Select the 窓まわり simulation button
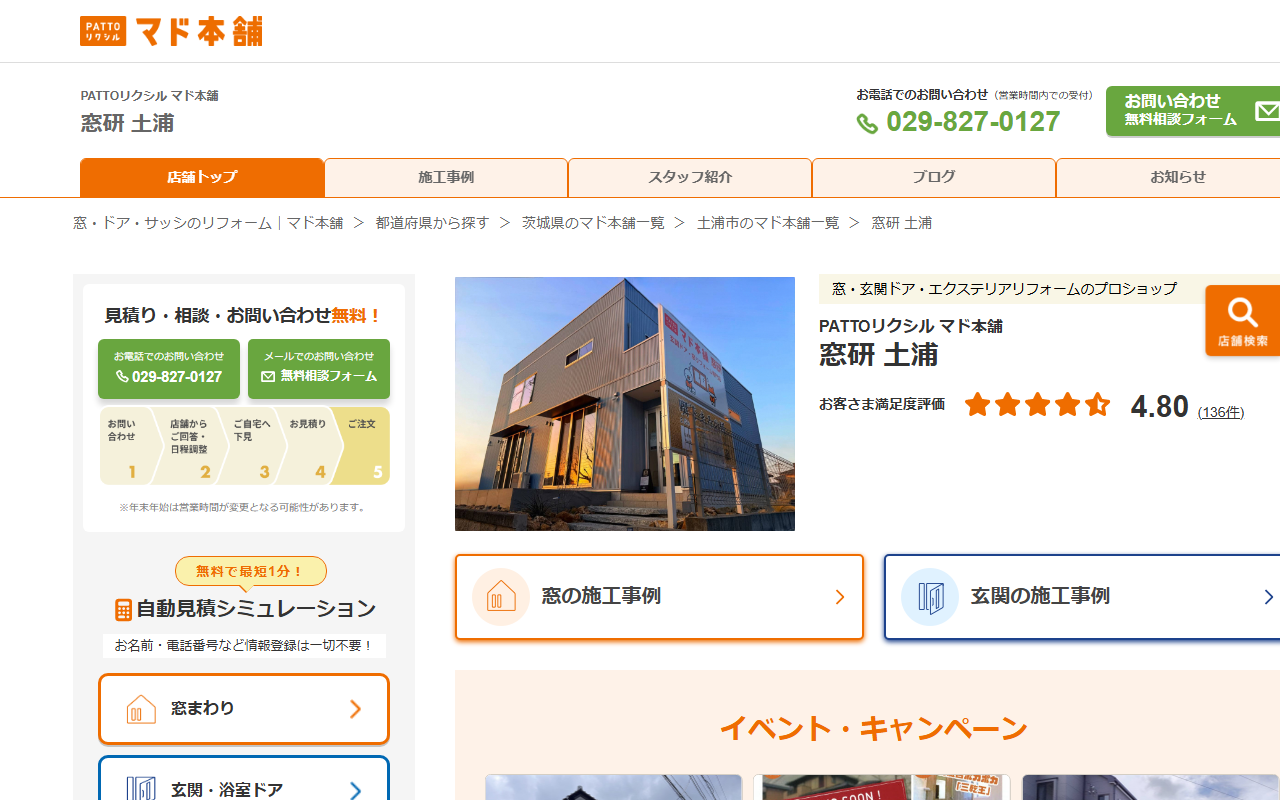 [x=244, y=709]
